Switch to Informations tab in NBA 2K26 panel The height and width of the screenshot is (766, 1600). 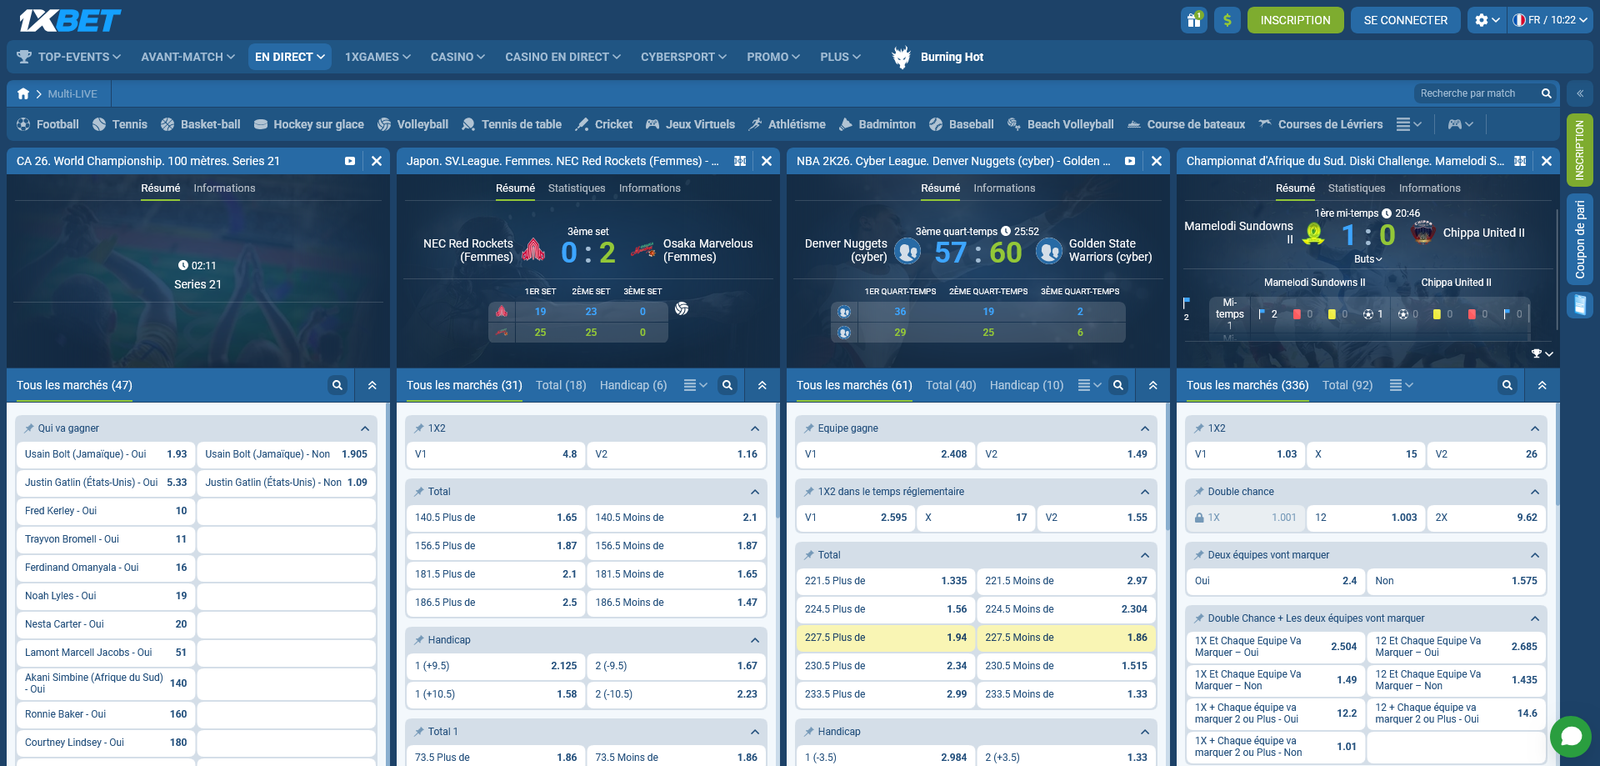(1004, 188)
